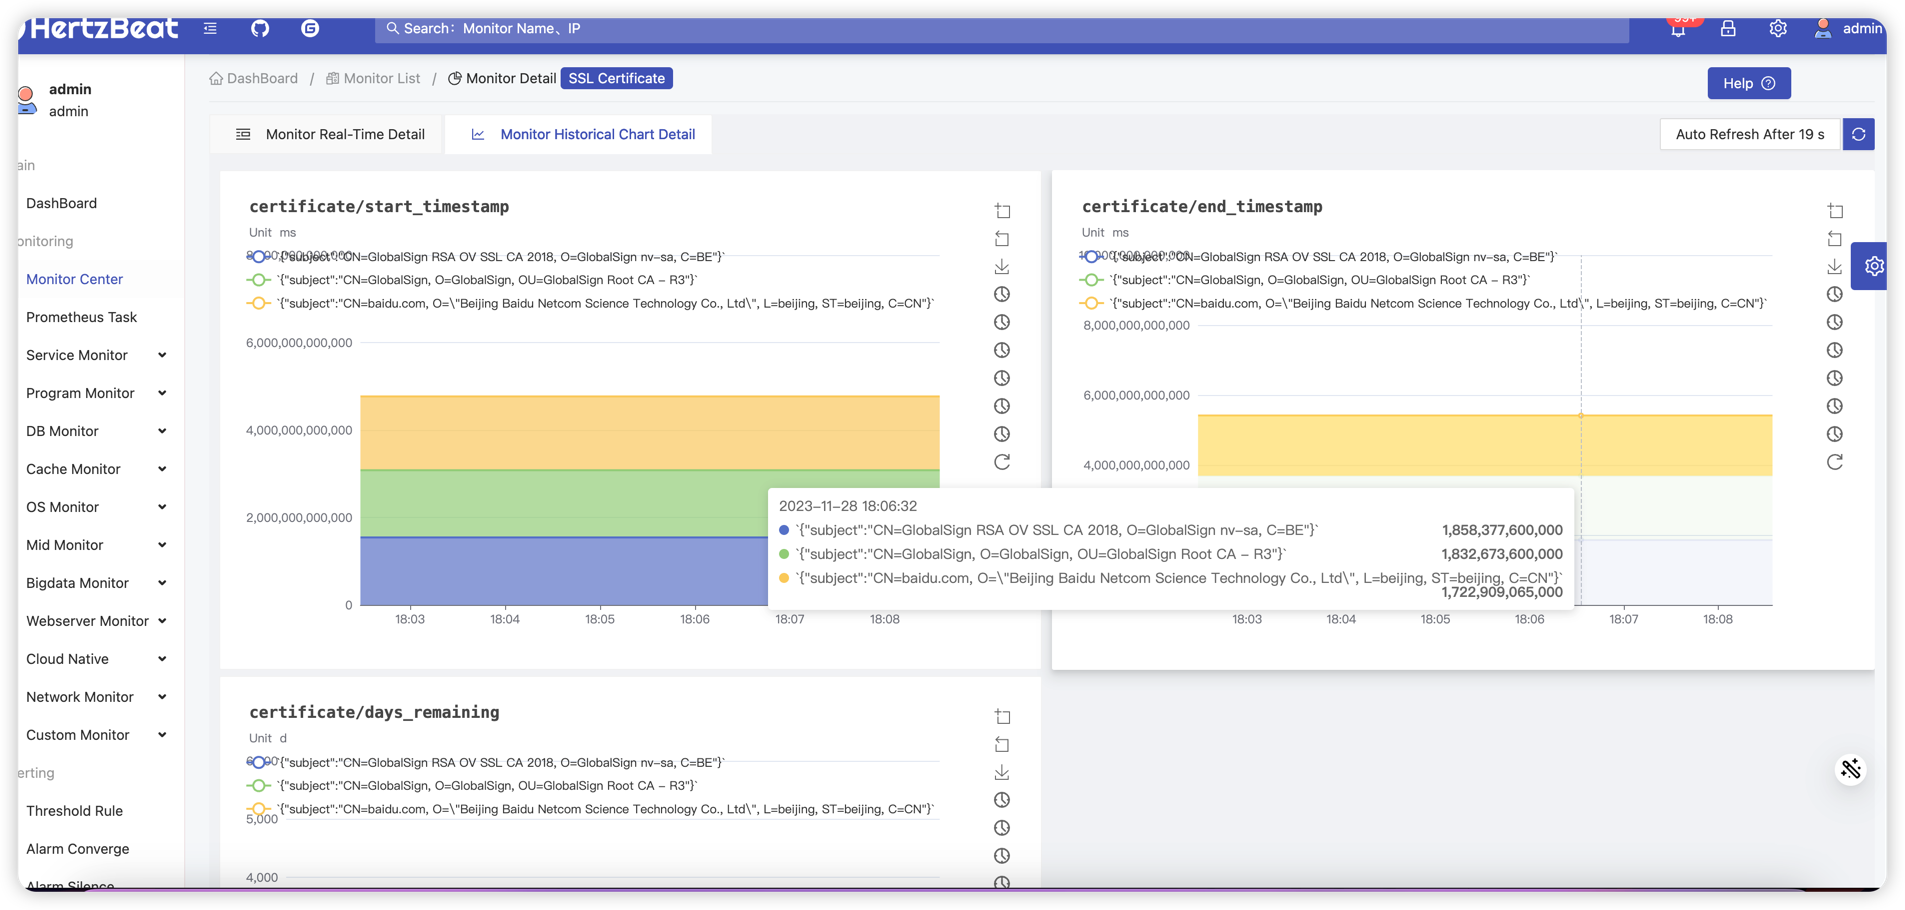Toggle GlobalSign RSA OV series in days_remaining legend
The height and width of the screenshot is (910, 1905).
point(486,762)
